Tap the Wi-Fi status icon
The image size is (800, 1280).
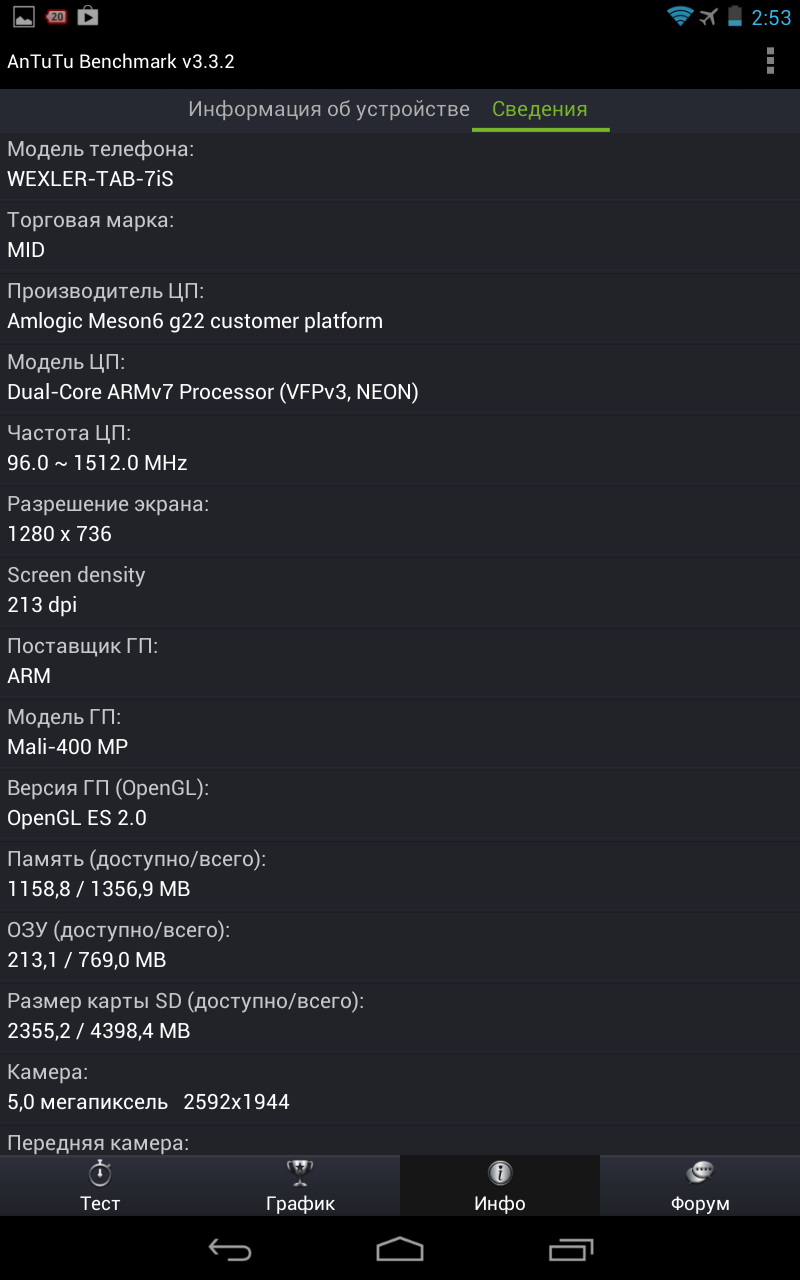[680, 16]
